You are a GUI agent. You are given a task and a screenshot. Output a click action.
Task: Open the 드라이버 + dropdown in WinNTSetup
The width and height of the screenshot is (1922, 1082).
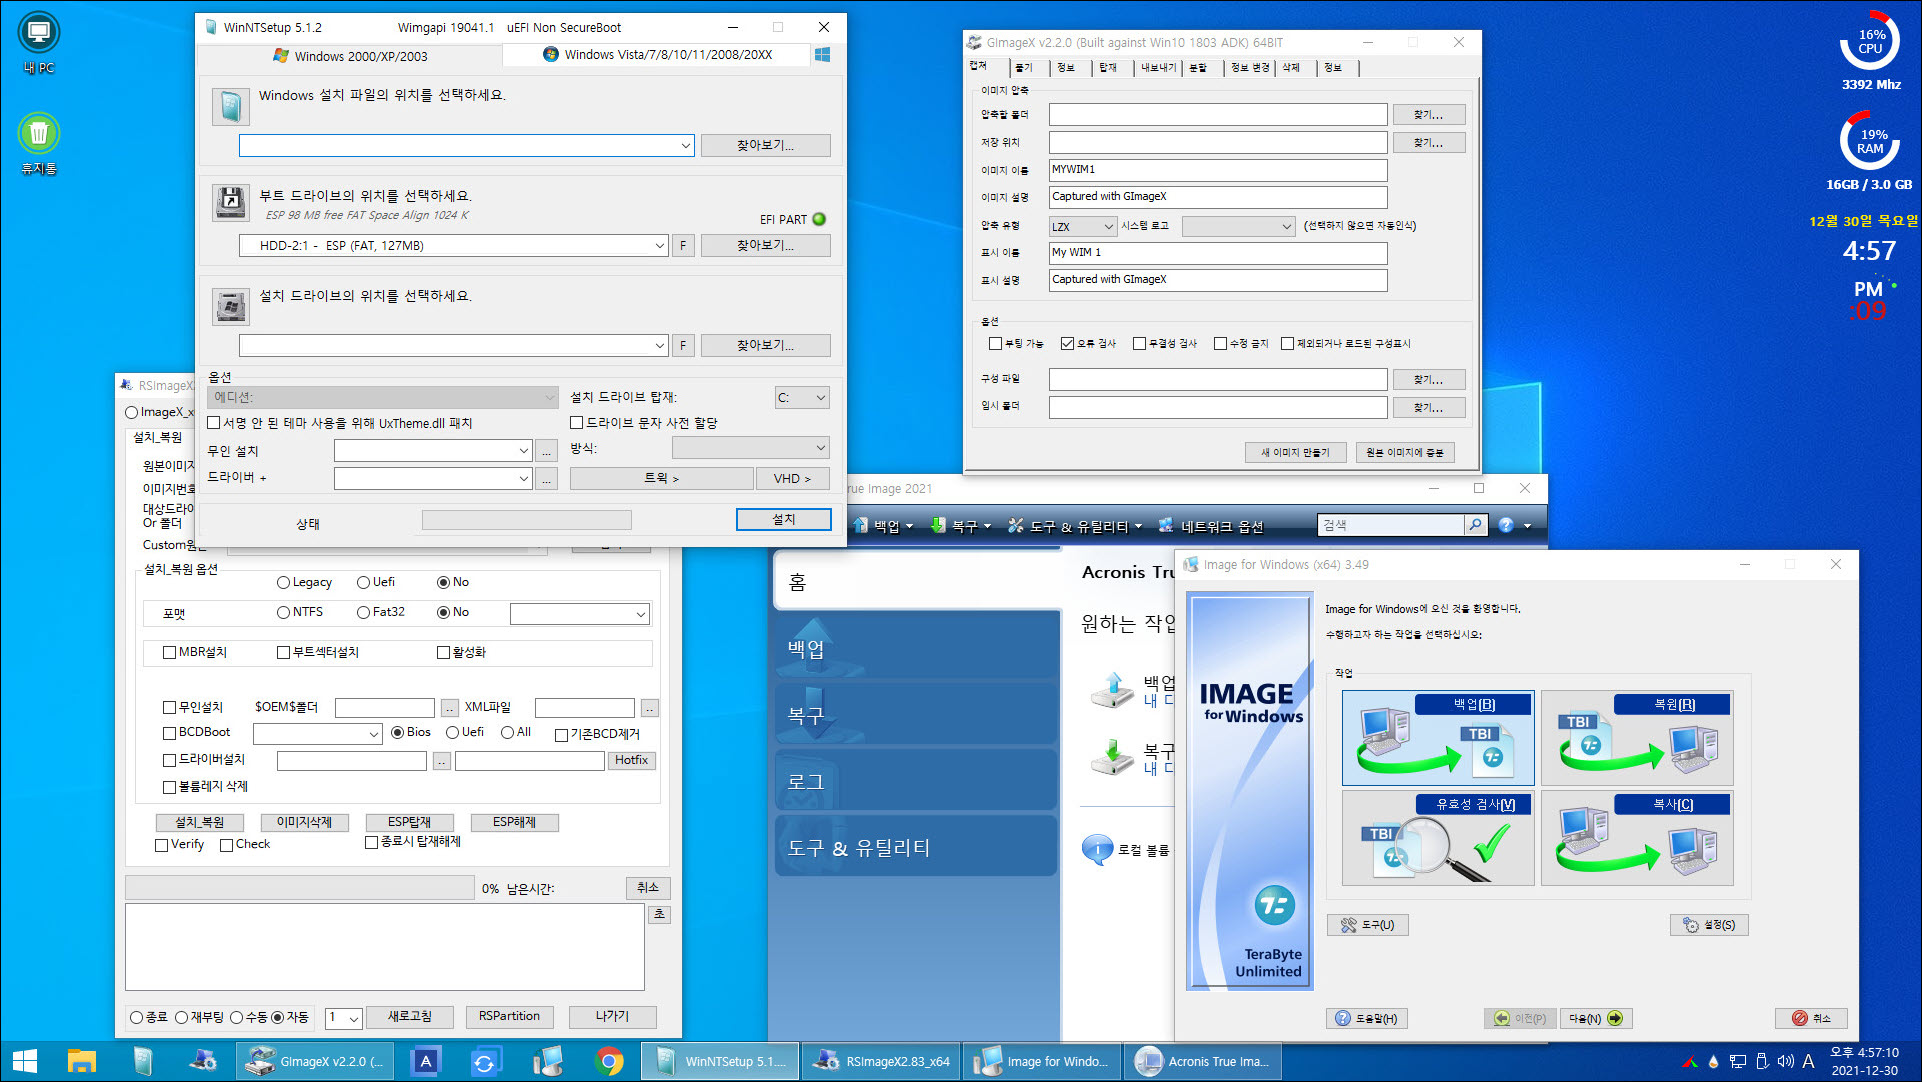[432, 479]
